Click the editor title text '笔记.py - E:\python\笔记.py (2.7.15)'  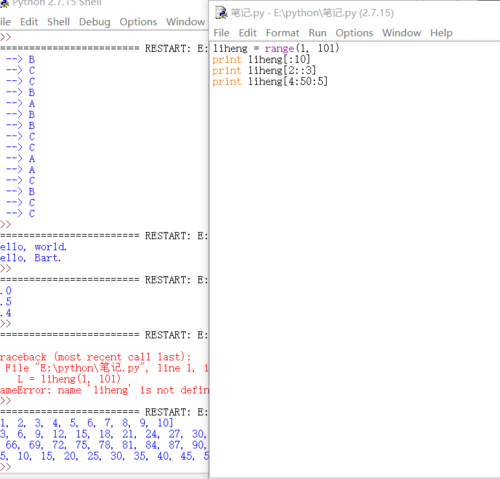pos(312,13)
